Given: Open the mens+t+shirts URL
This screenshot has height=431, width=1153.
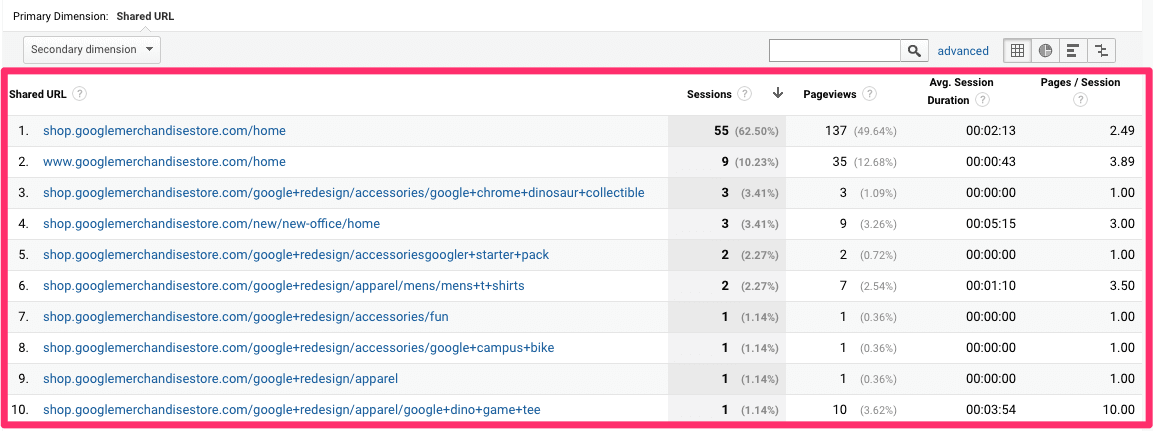Looking at the screenshot, I should point(283,285).
